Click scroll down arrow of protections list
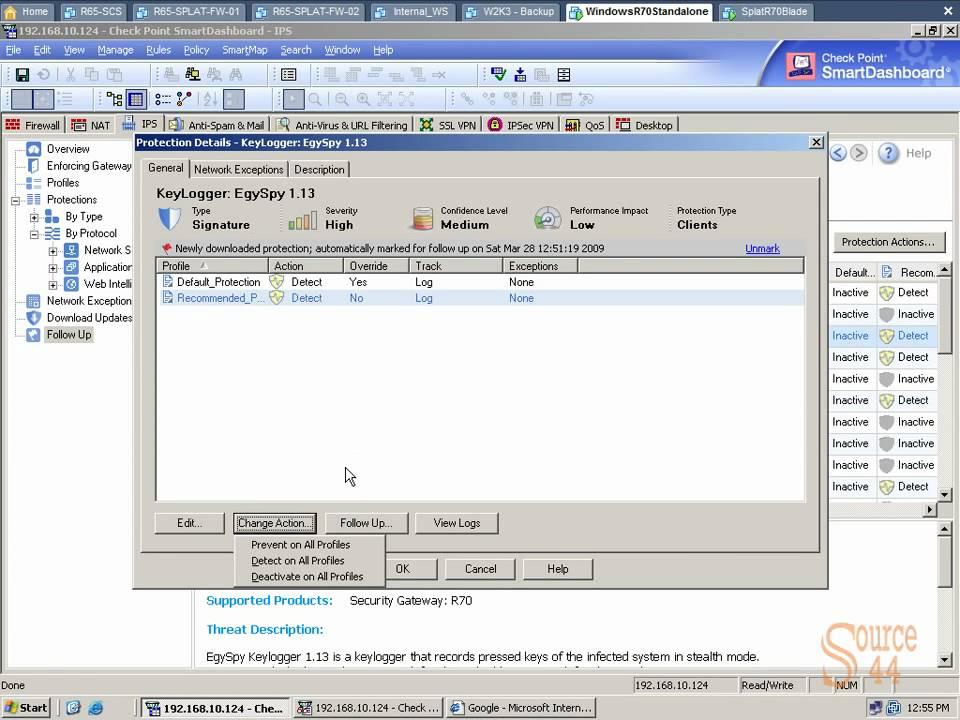Screen dimensions: 960x720 (x=944, y=494)
